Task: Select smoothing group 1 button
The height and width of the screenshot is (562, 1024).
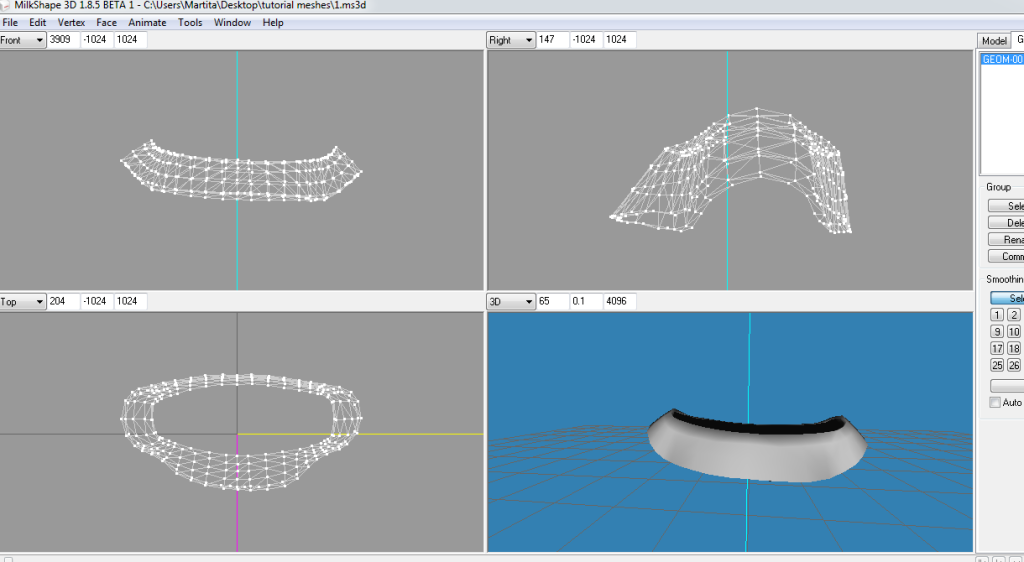Action: [997, 315]
